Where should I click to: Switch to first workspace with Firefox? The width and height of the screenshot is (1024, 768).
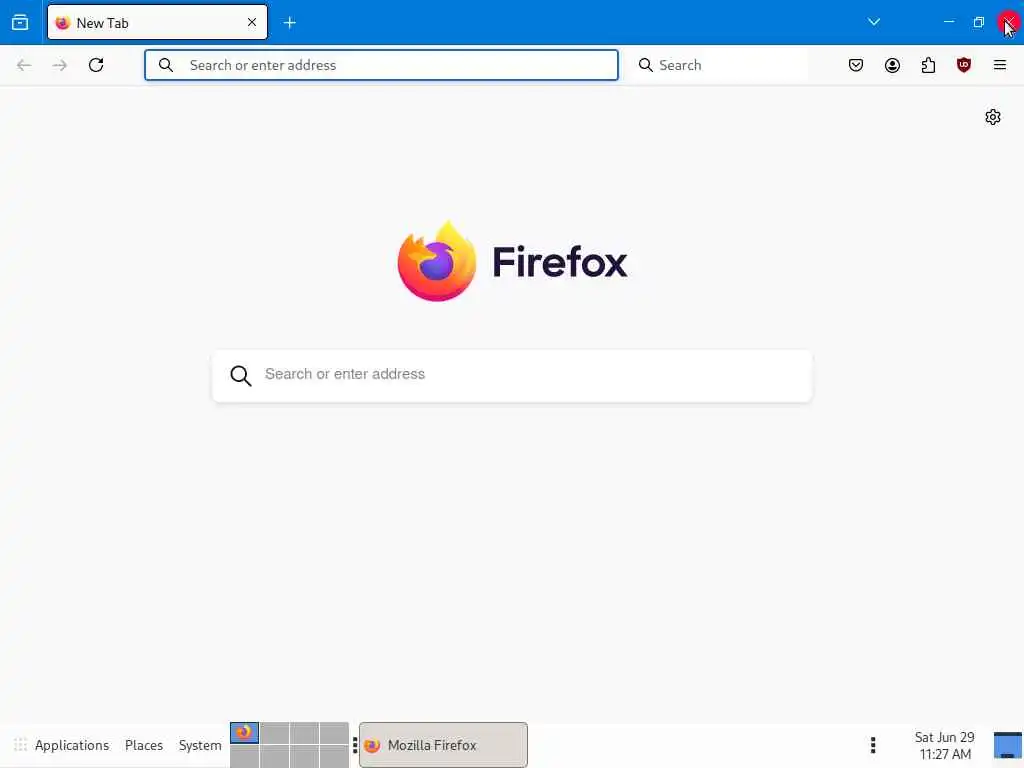[x=244, y=733]
